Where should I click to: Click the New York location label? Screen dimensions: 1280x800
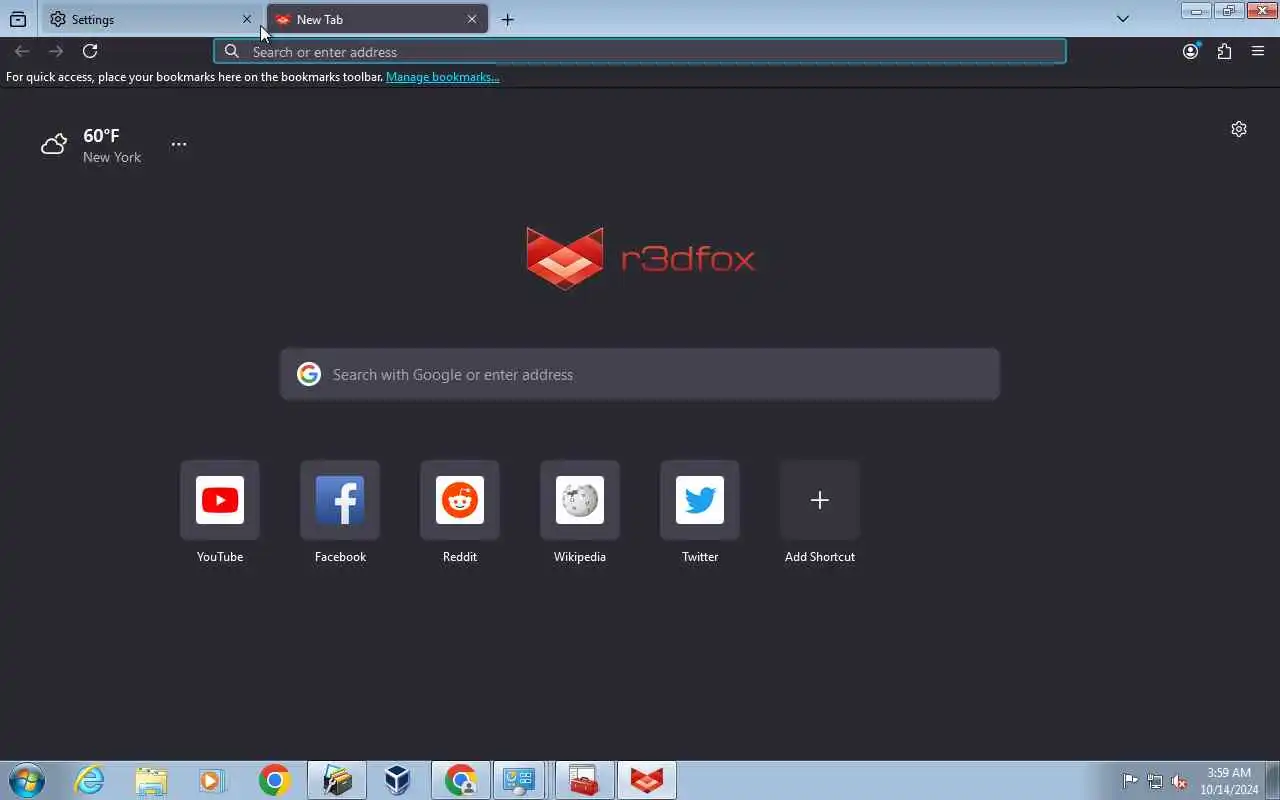[112, 157]
